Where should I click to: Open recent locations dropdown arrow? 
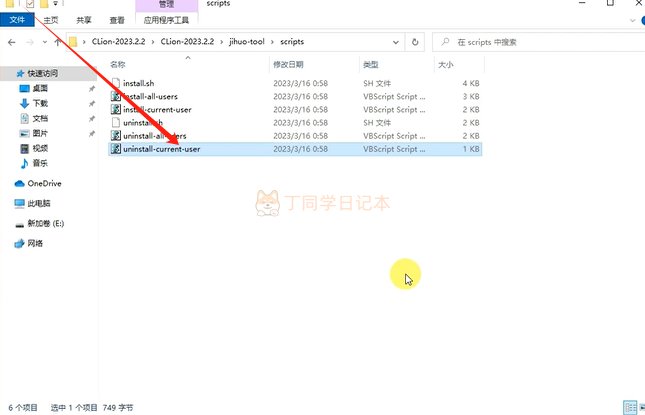44,42
